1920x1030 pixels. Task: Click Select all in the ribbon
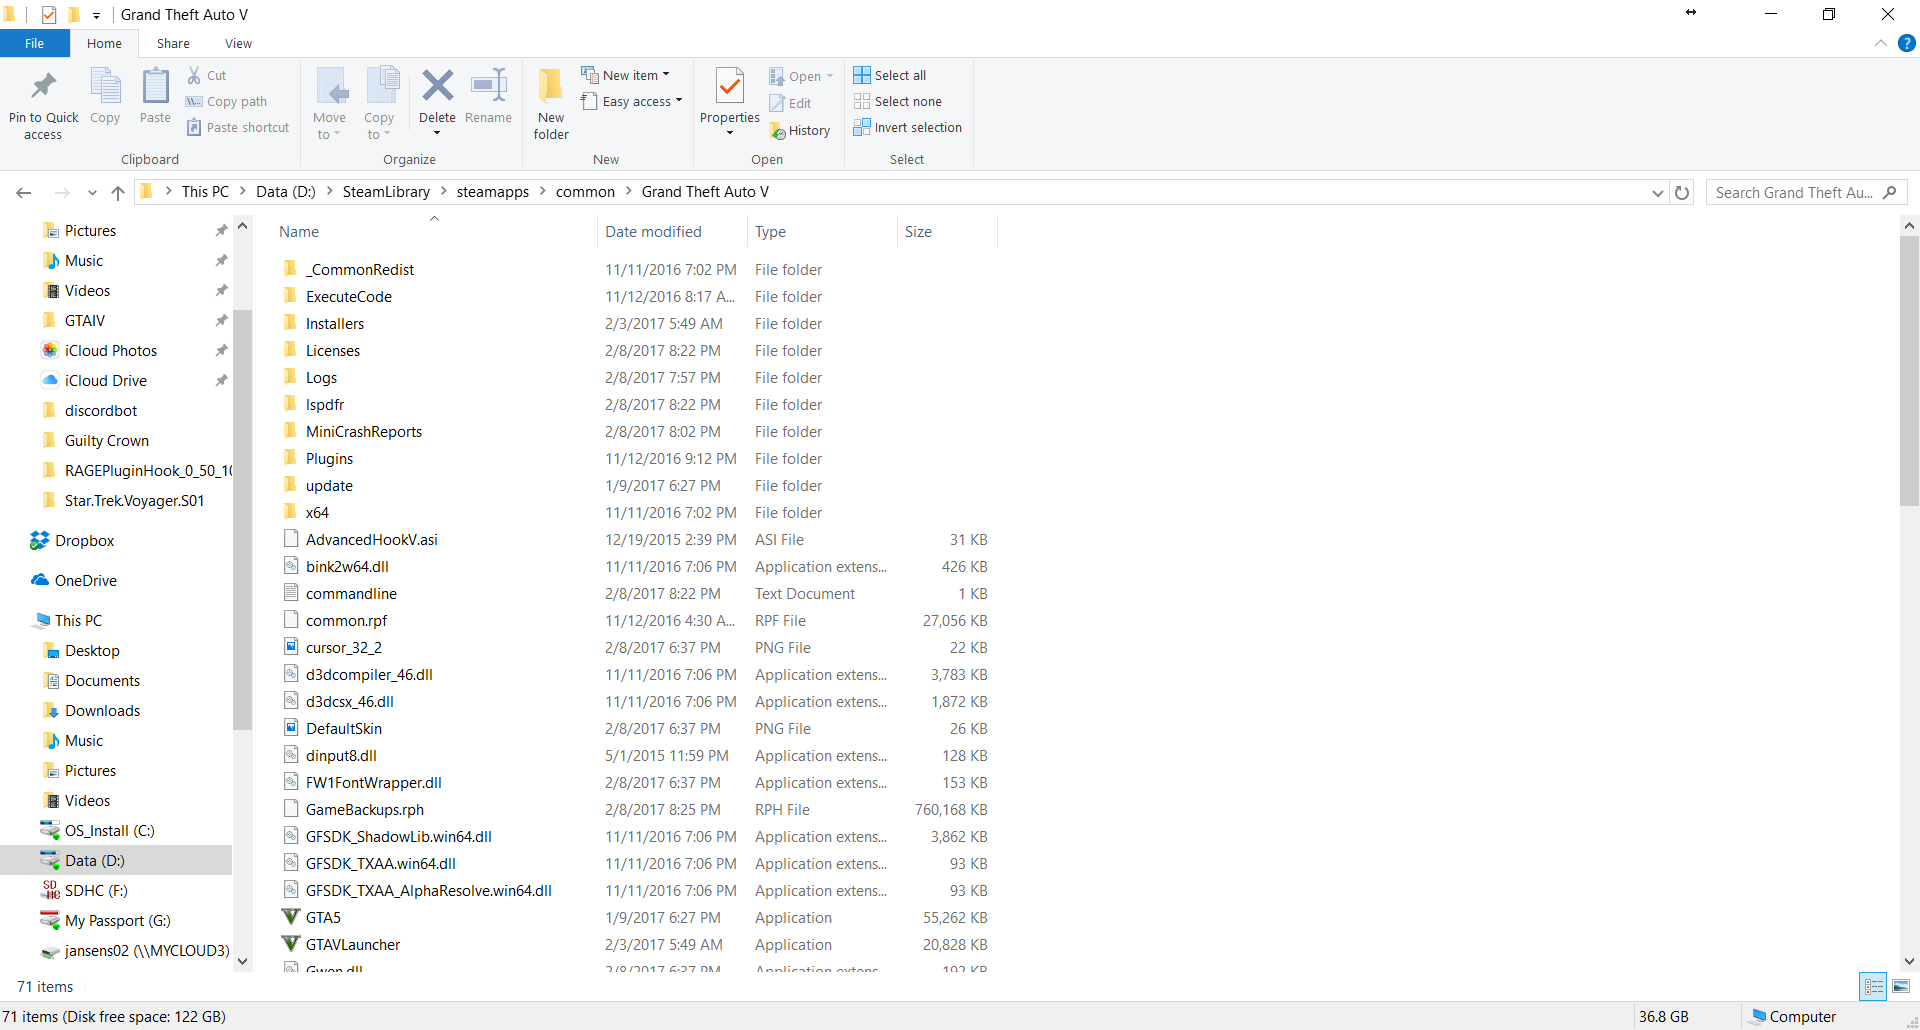point(890,75)
